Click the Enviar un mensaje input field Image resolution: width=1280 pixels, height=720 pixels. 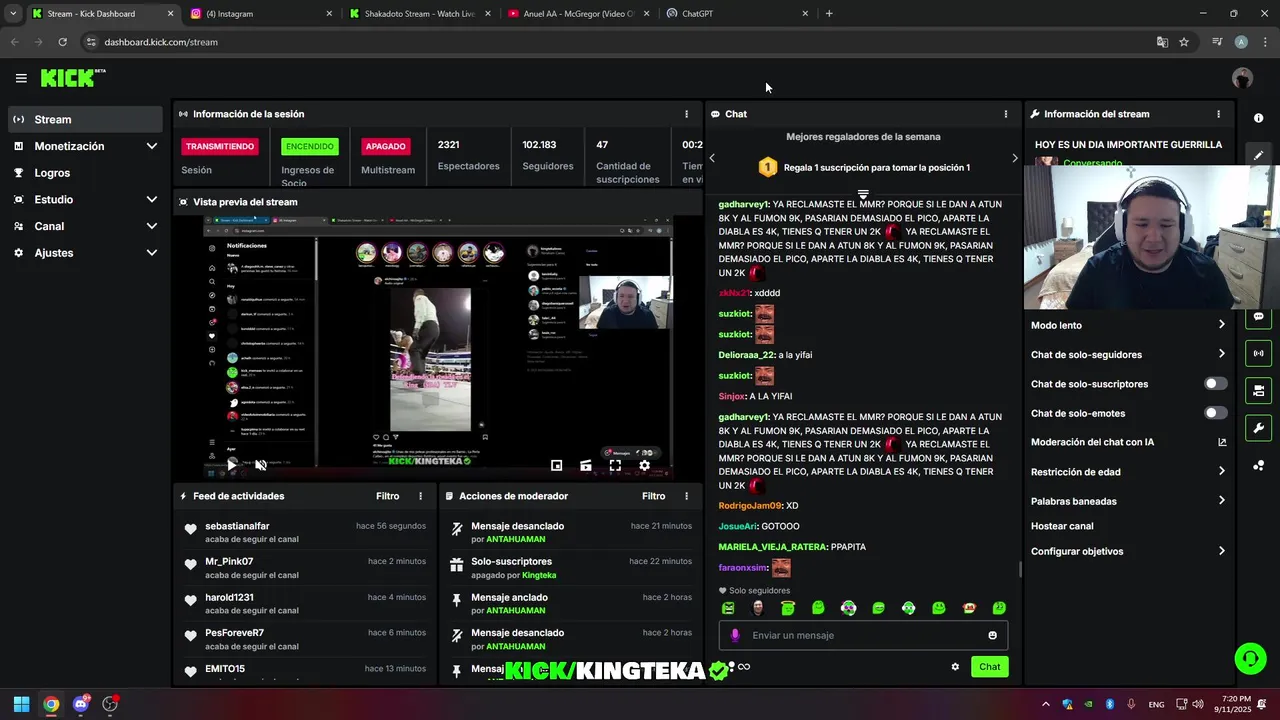point(863,635)
